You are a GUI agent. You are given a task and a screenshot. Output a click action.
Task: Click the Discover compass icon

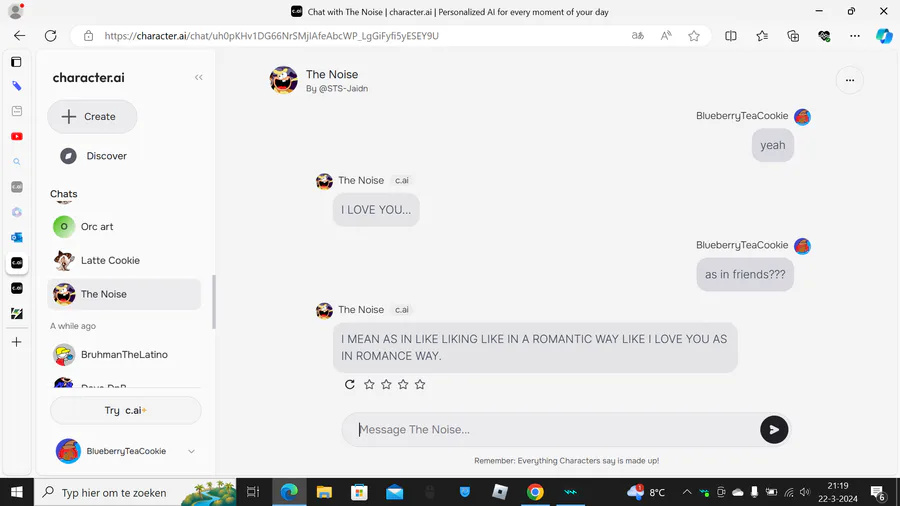(68, 156)
